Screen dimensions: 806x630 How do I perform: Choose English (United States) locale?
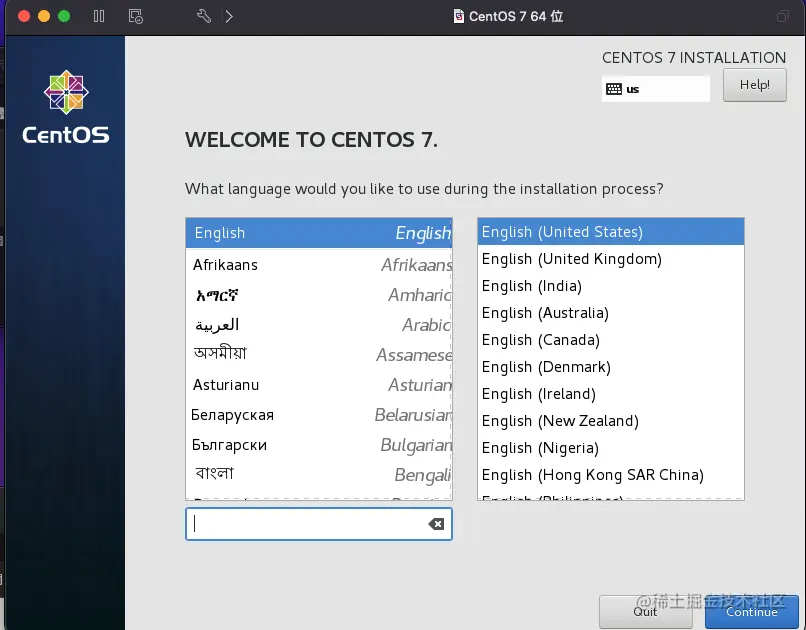point(611,232)
